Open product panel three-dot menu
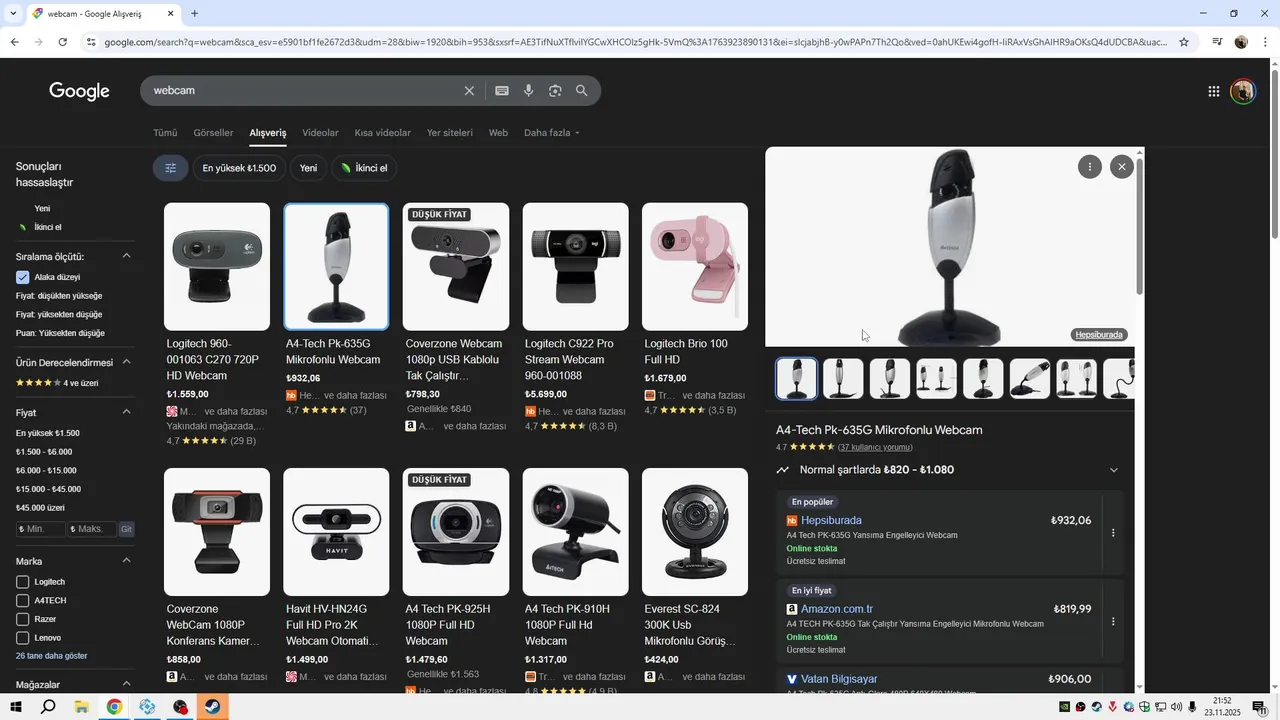Viewport: 1280px width, 720px height. [x=1090, y=167]
